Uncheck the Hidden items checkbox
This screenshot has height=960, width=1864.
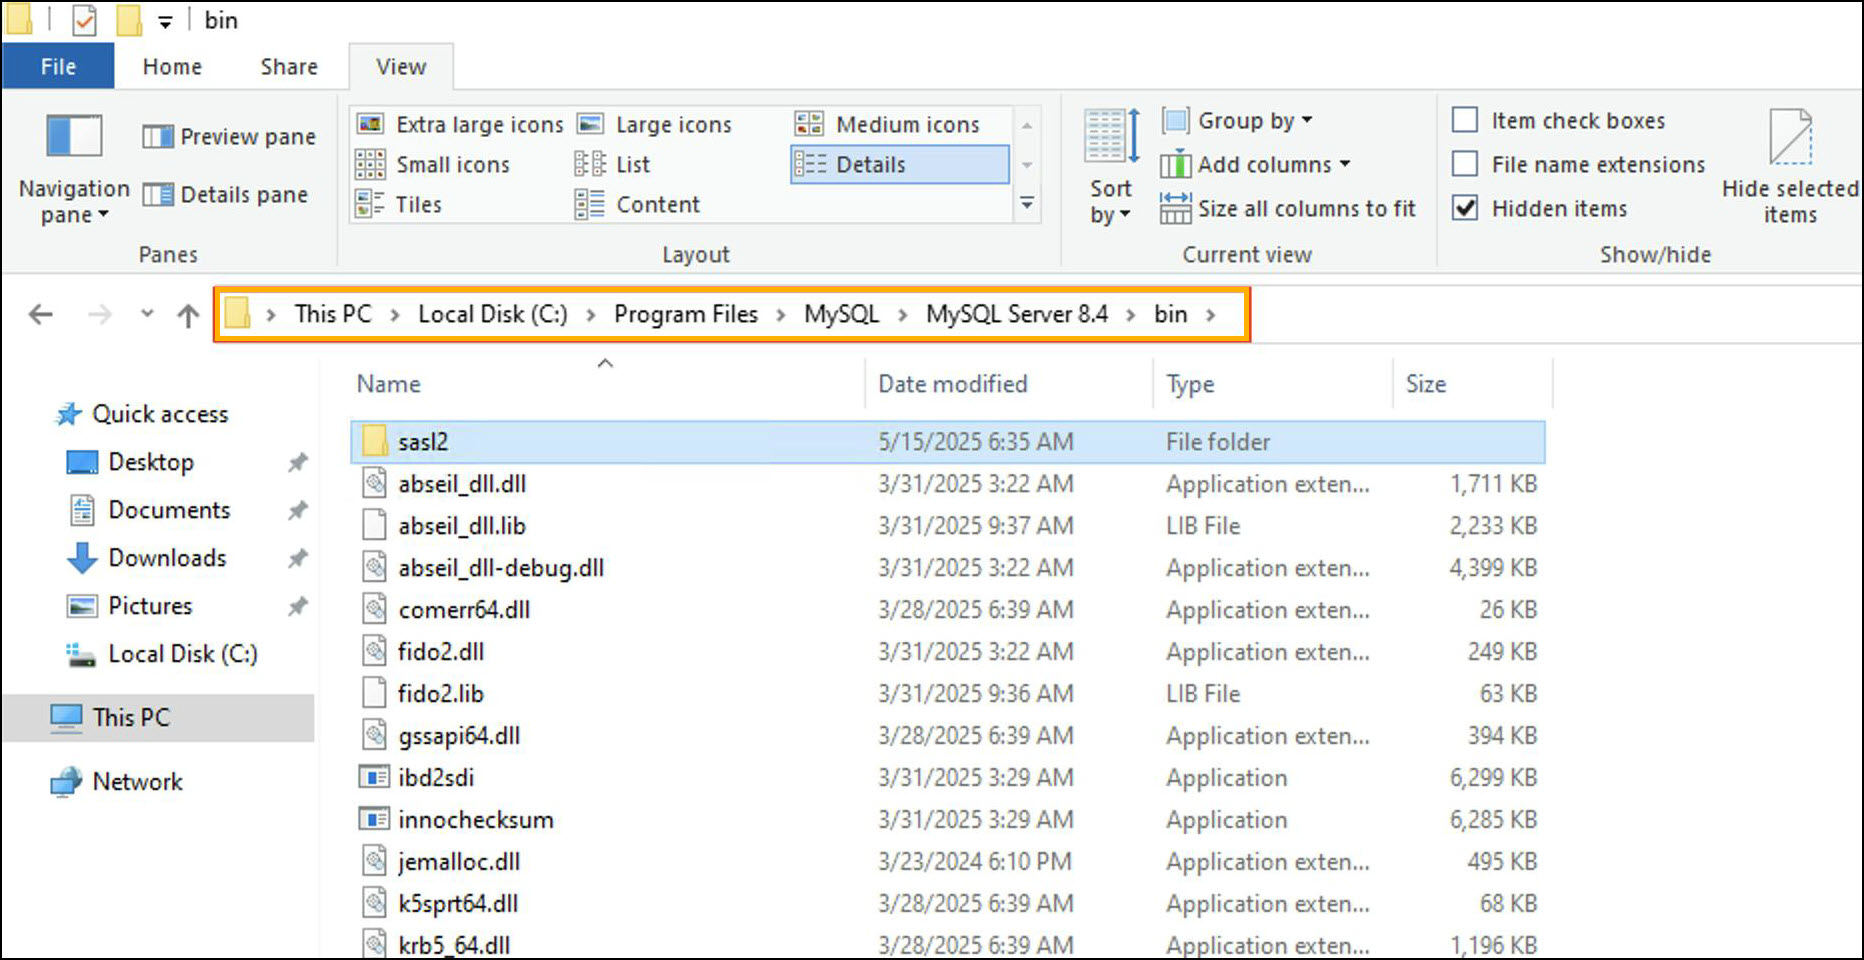pos(1465,208)
